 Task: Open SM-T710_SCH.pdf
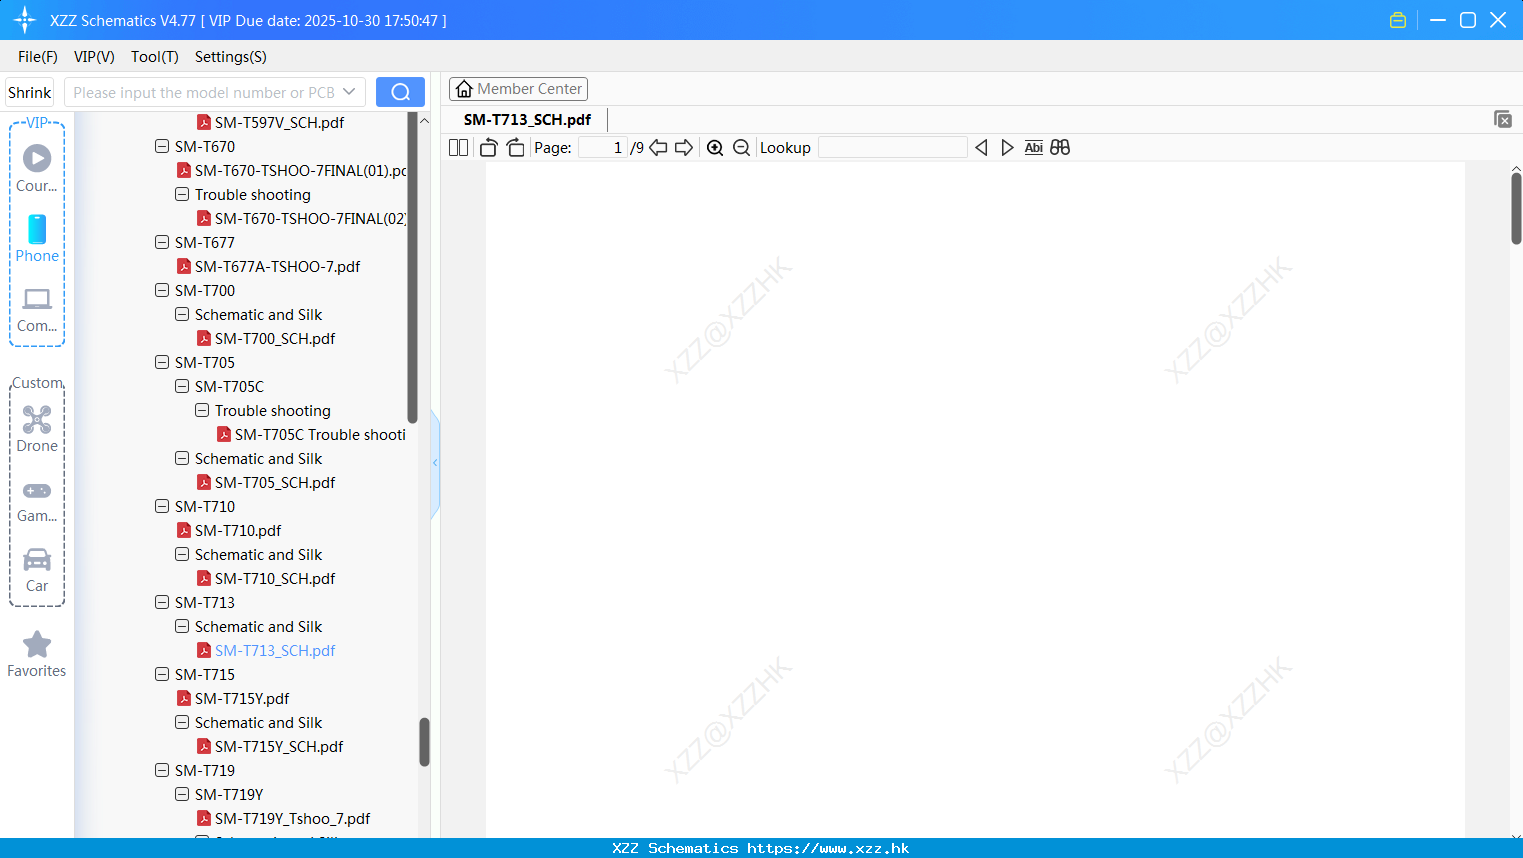click(275, 578)
